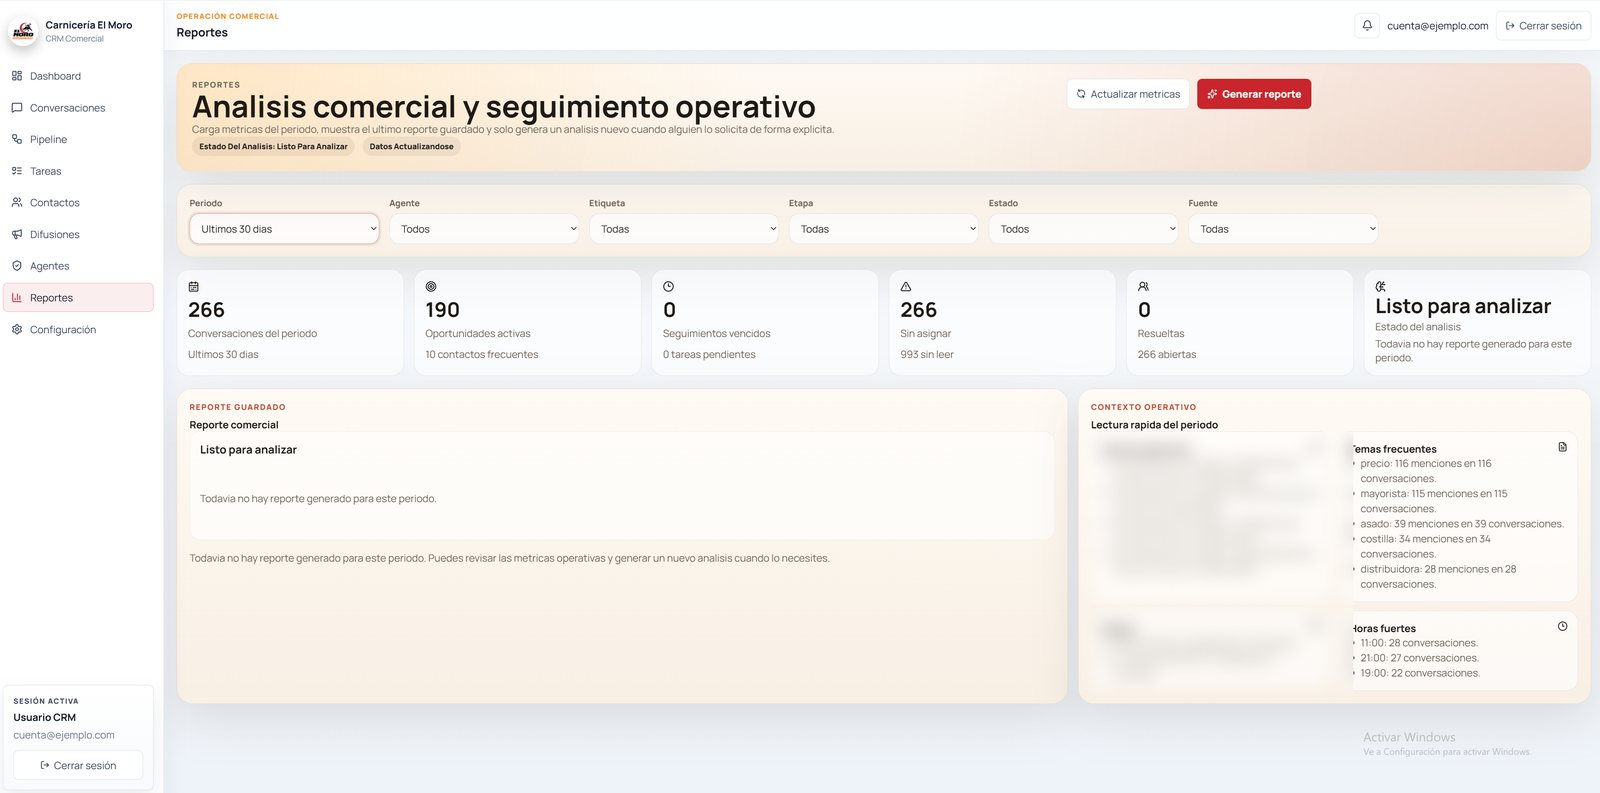
Task: Click the warning triangle icon in Sin asignar card
Action: pos(906,286)
